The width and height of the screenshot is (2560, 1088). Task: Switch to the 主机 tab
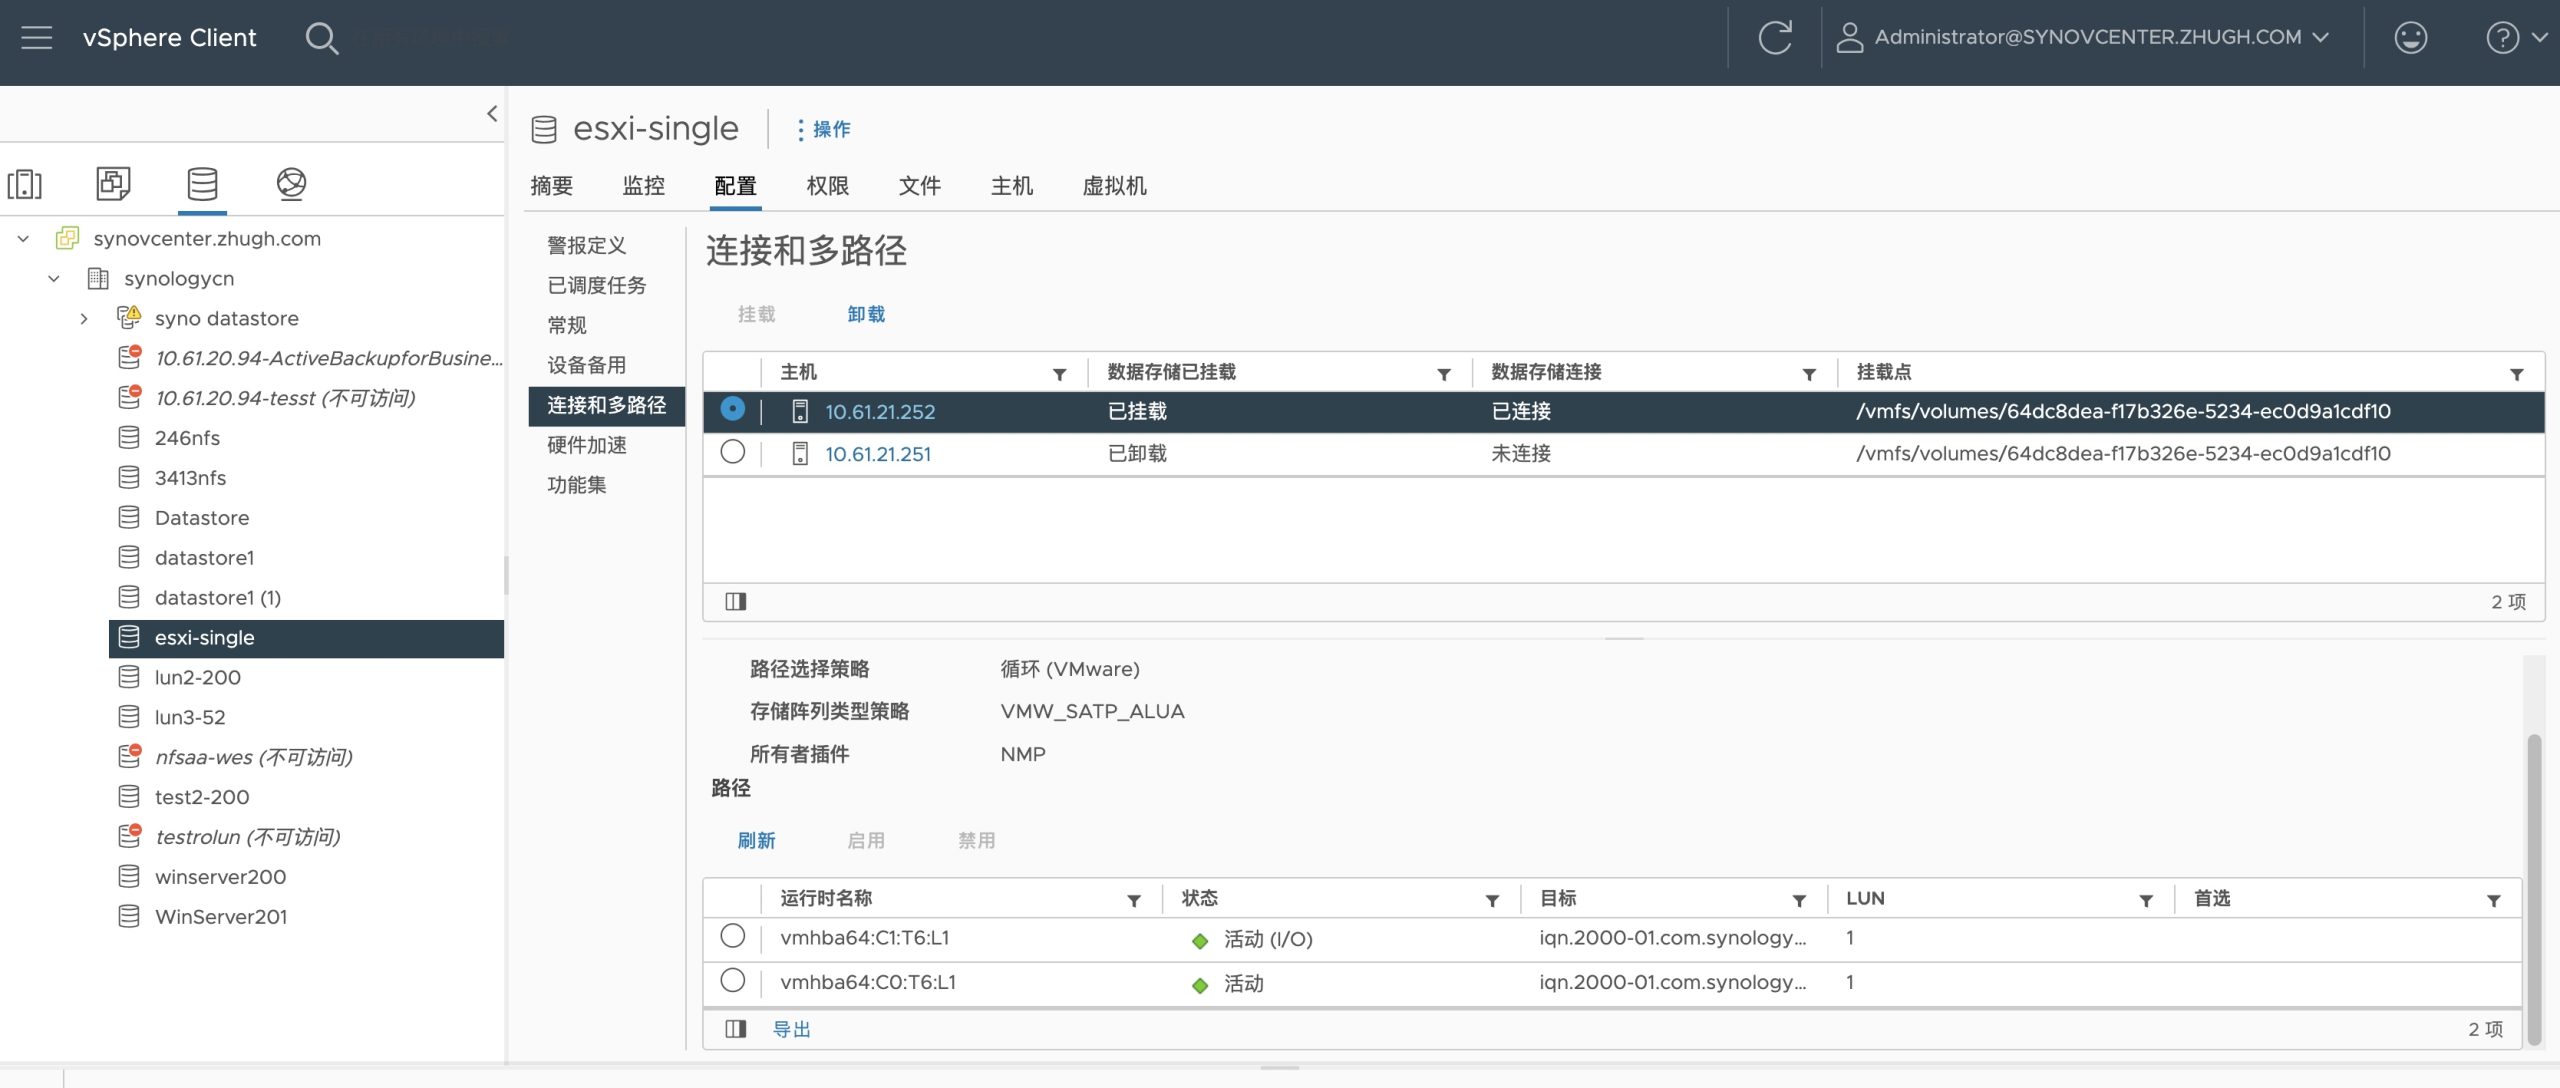click(x=1012, y=186)
